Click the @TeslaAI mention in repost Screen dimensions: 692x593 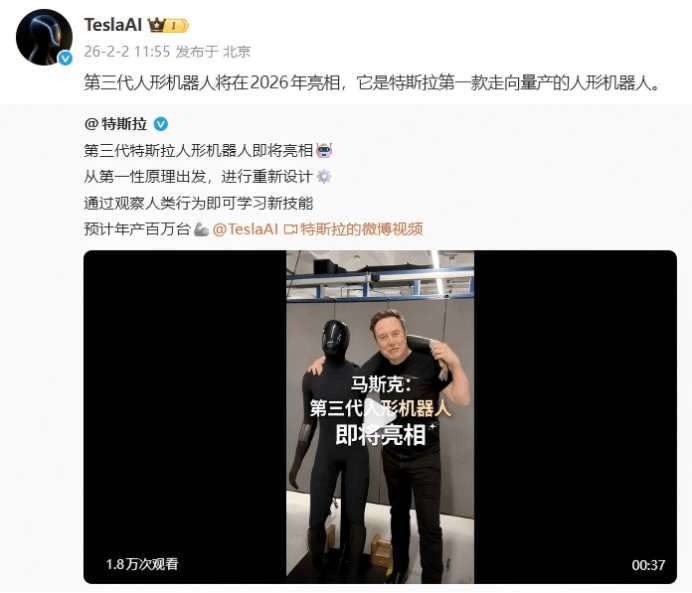[x=245, y=229]
